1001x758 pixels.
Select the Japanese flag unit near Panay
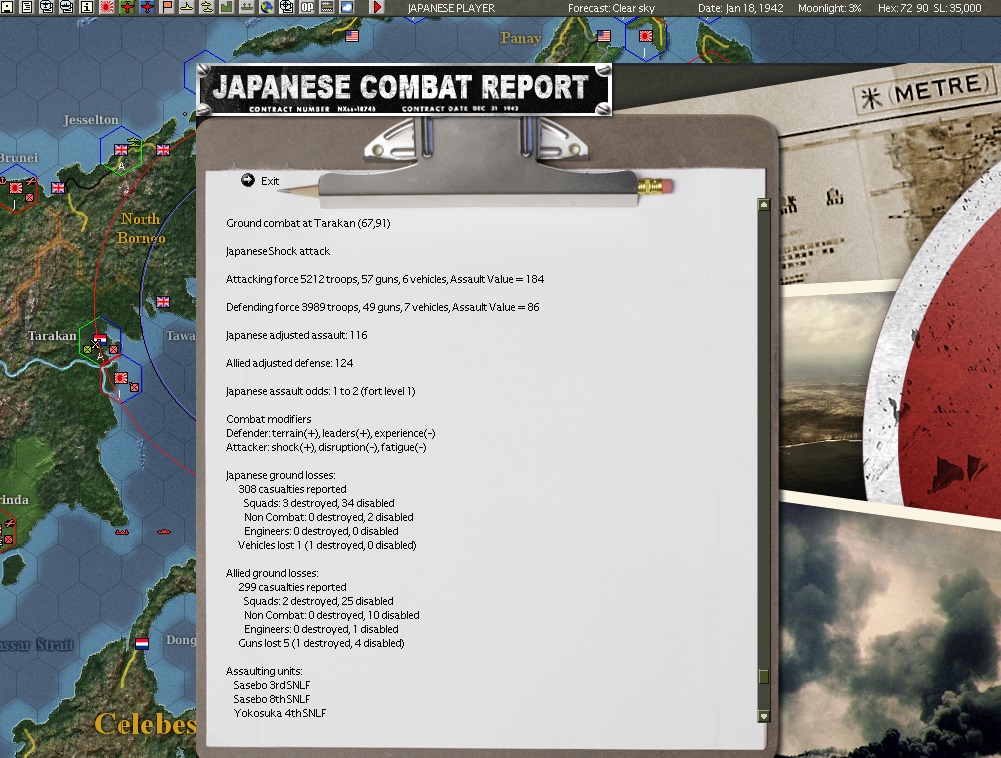click(645, 36)
